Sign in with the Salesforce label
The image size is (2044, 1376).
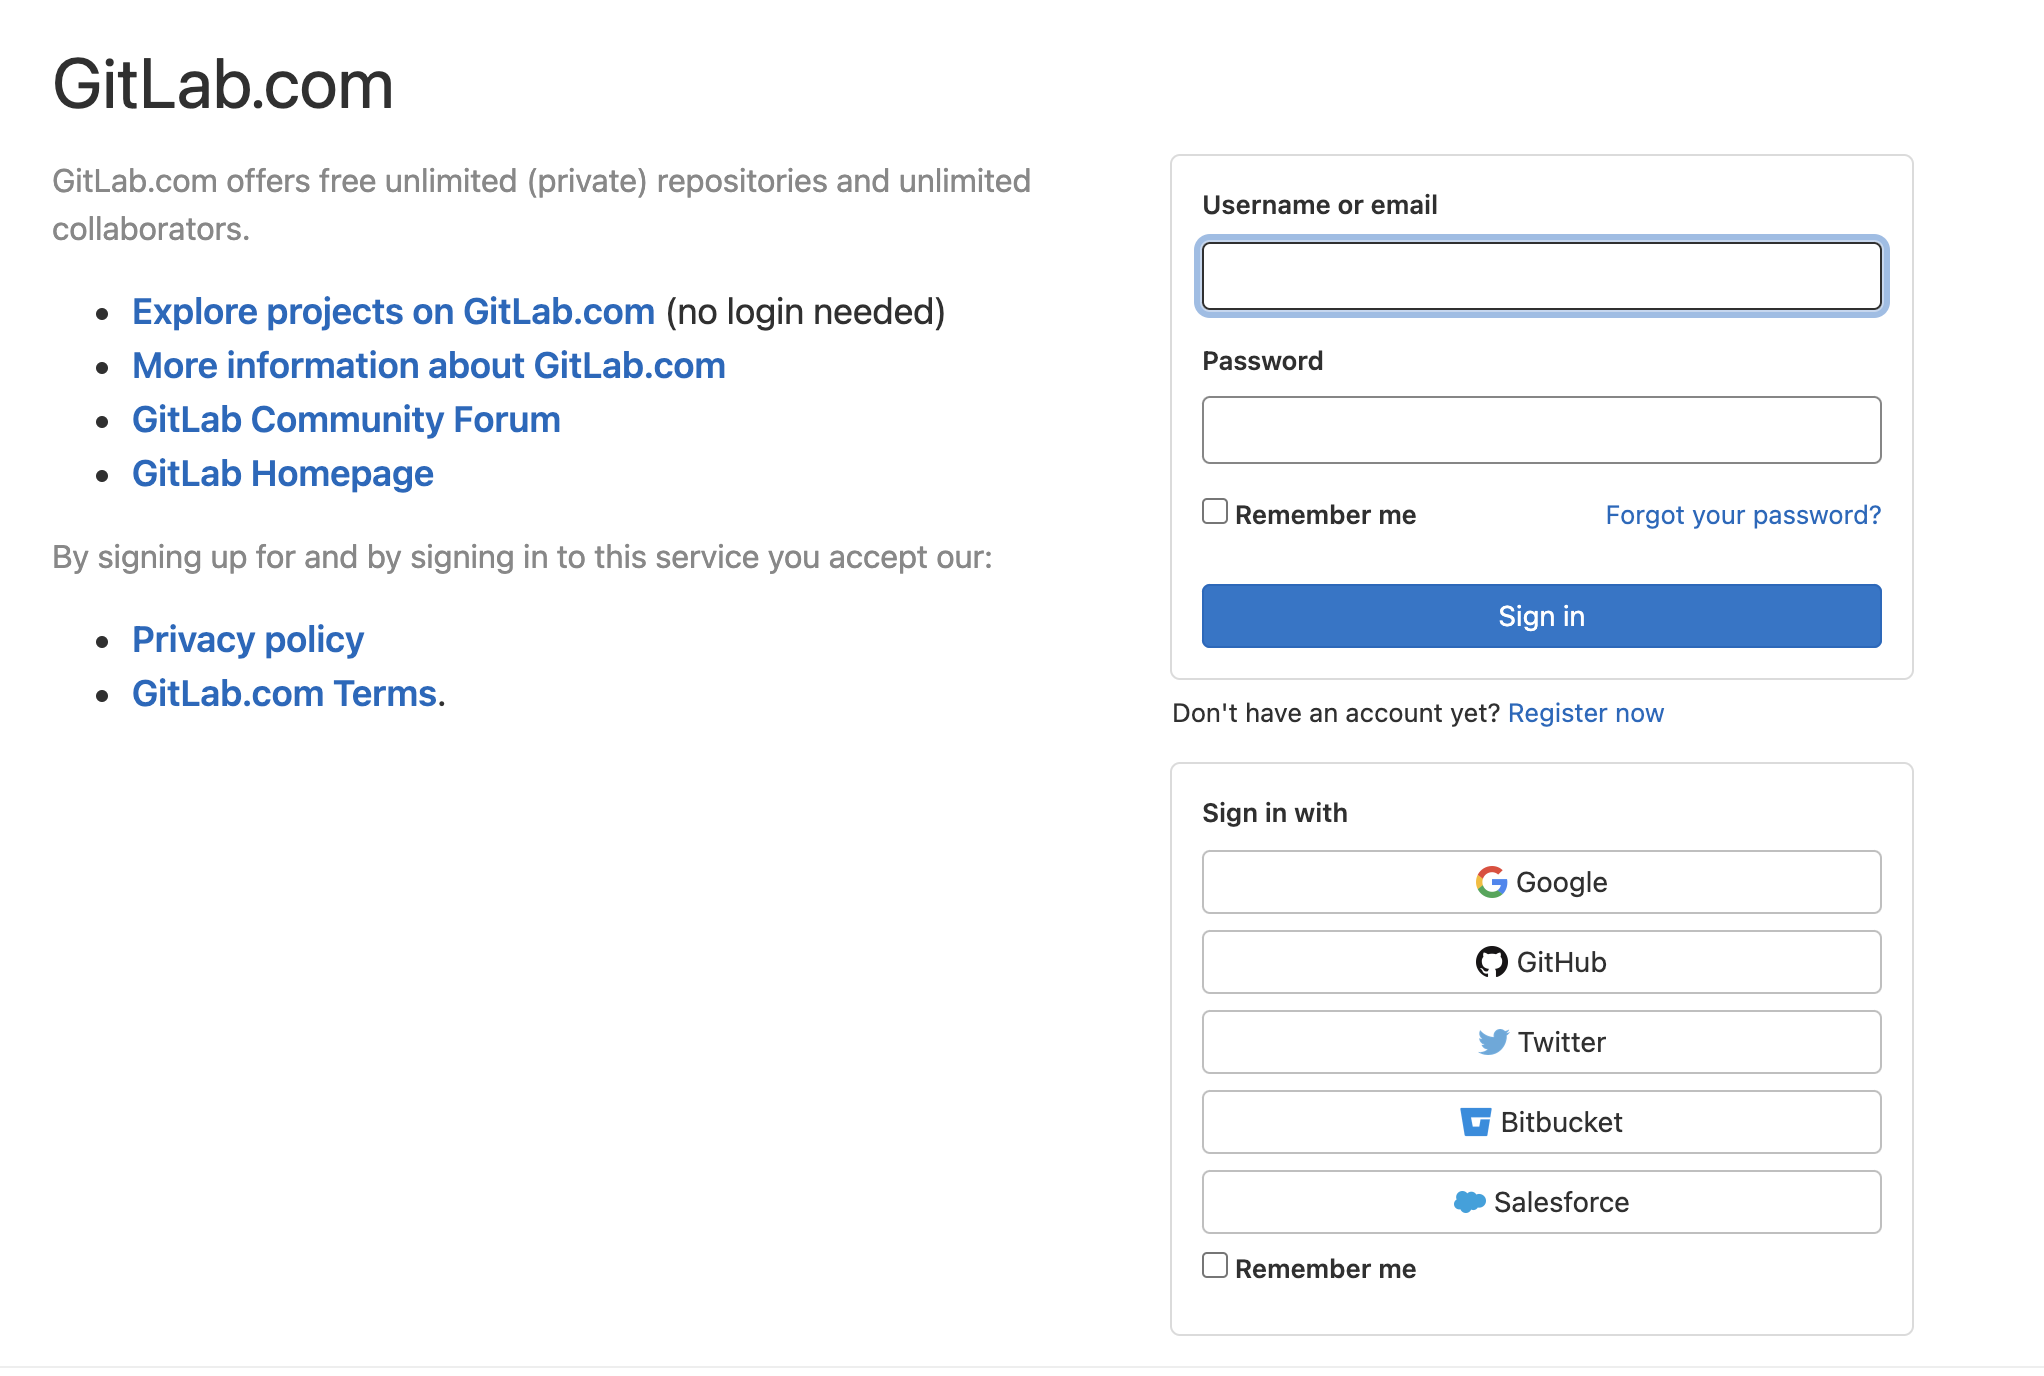1561,1202
